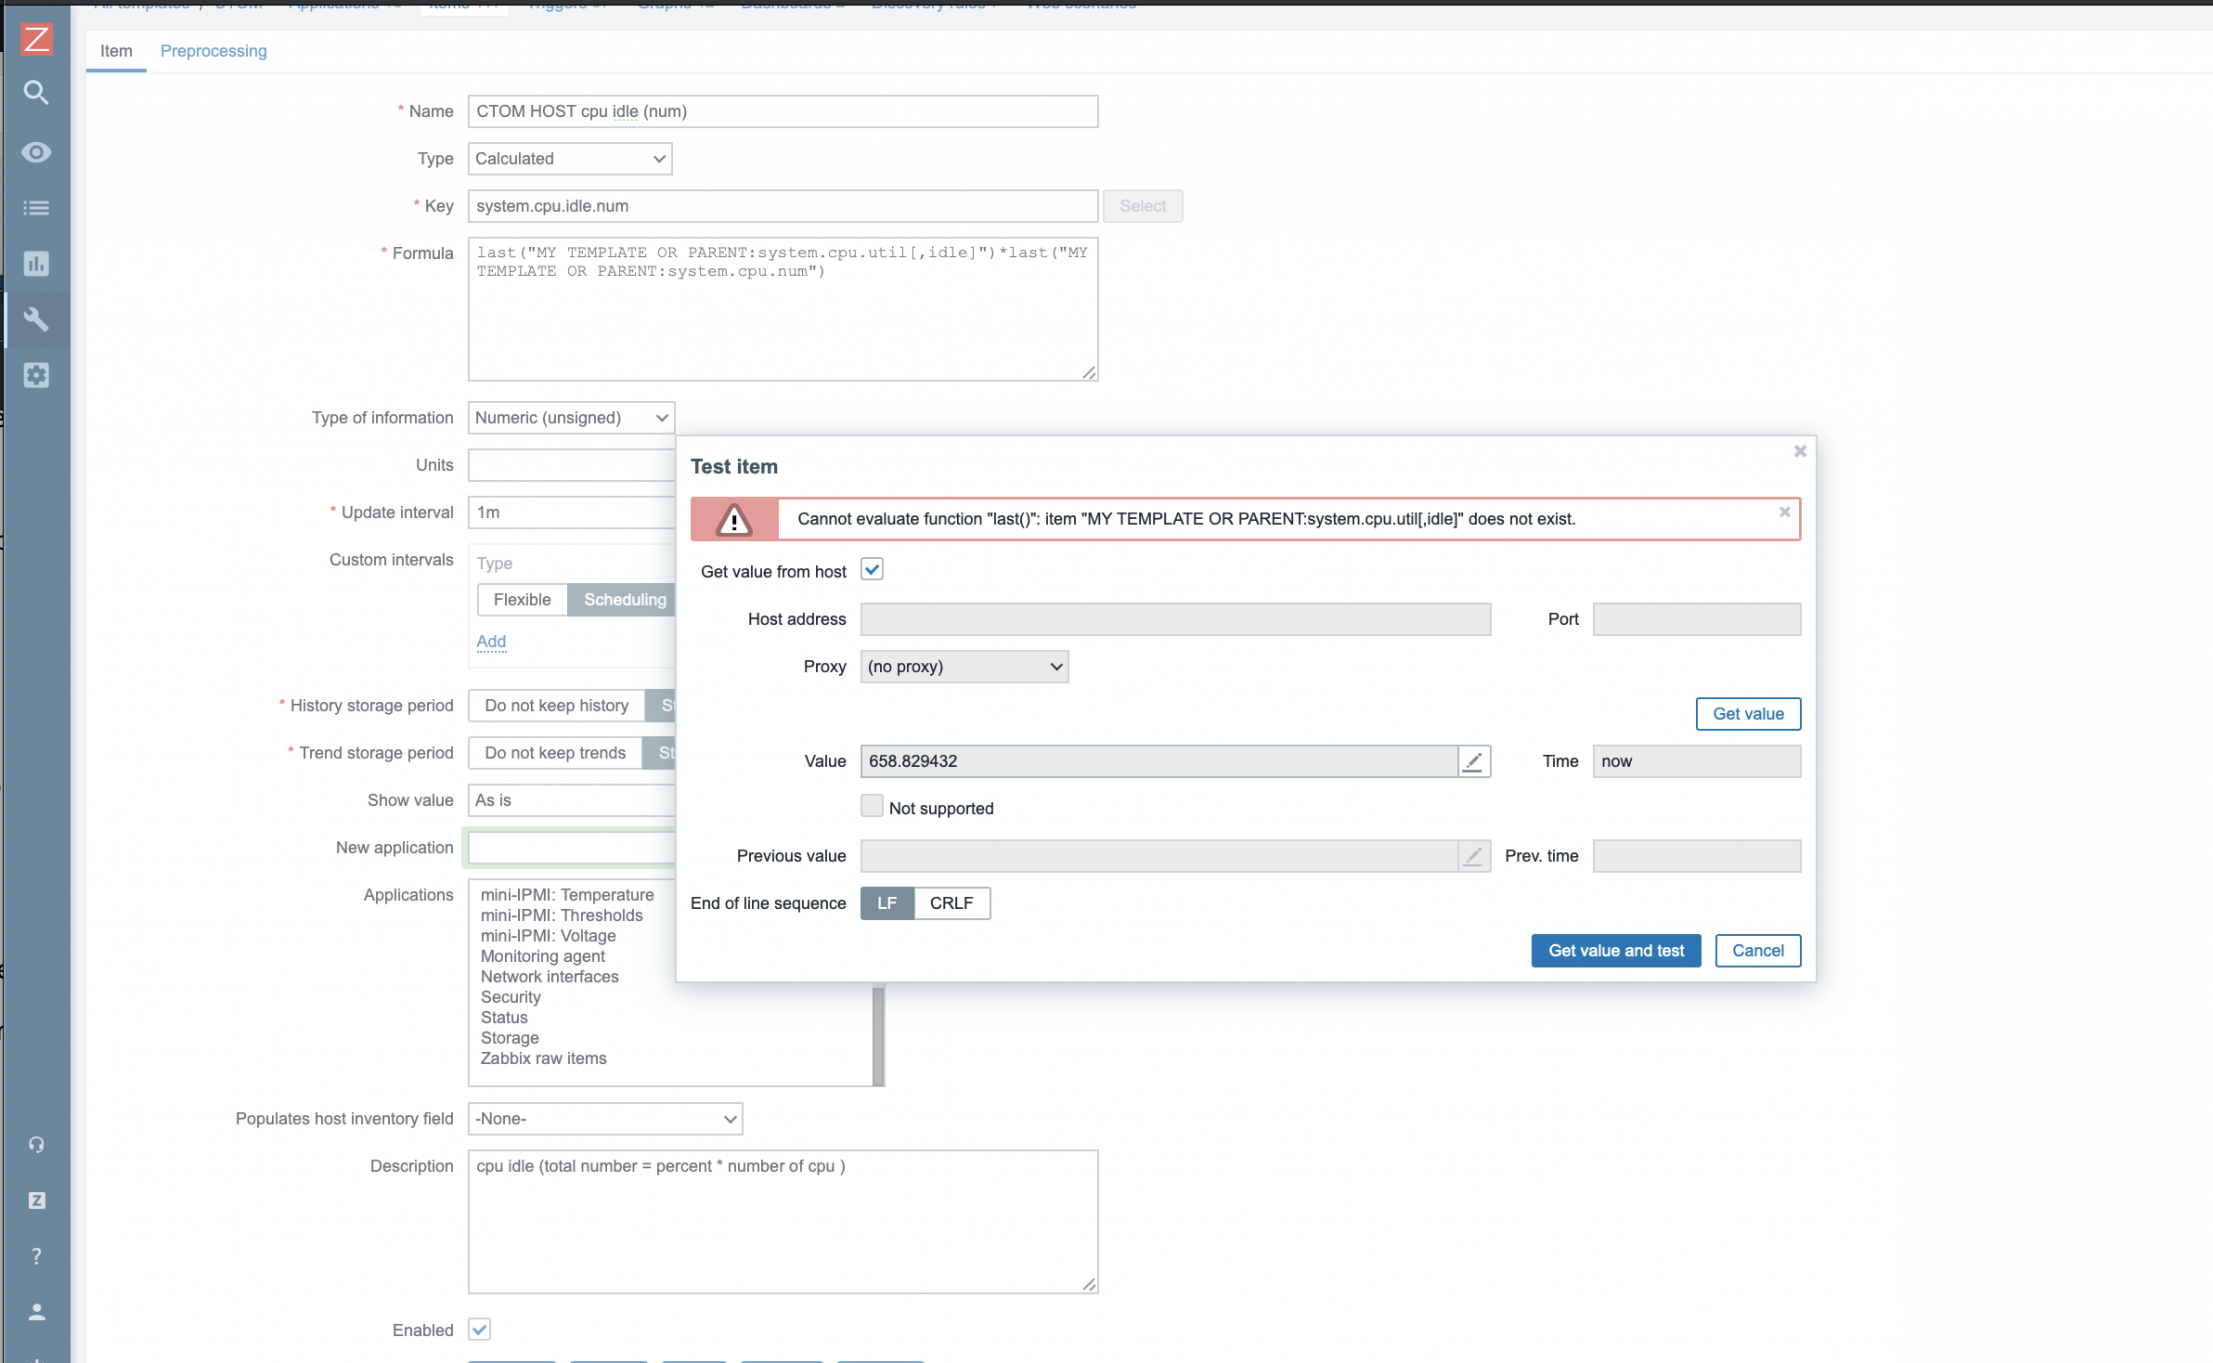Click the Add custom interval link
The image size is (2213, 1363).
click(490, 641)
